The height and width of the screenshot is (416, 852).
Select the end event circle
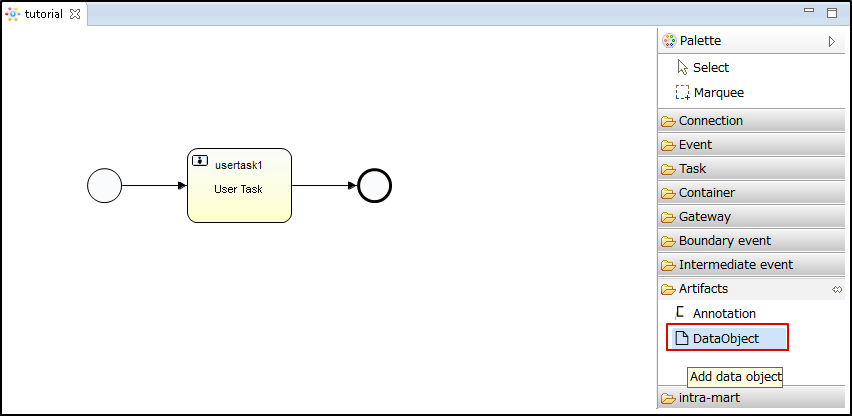coord(374,186)
